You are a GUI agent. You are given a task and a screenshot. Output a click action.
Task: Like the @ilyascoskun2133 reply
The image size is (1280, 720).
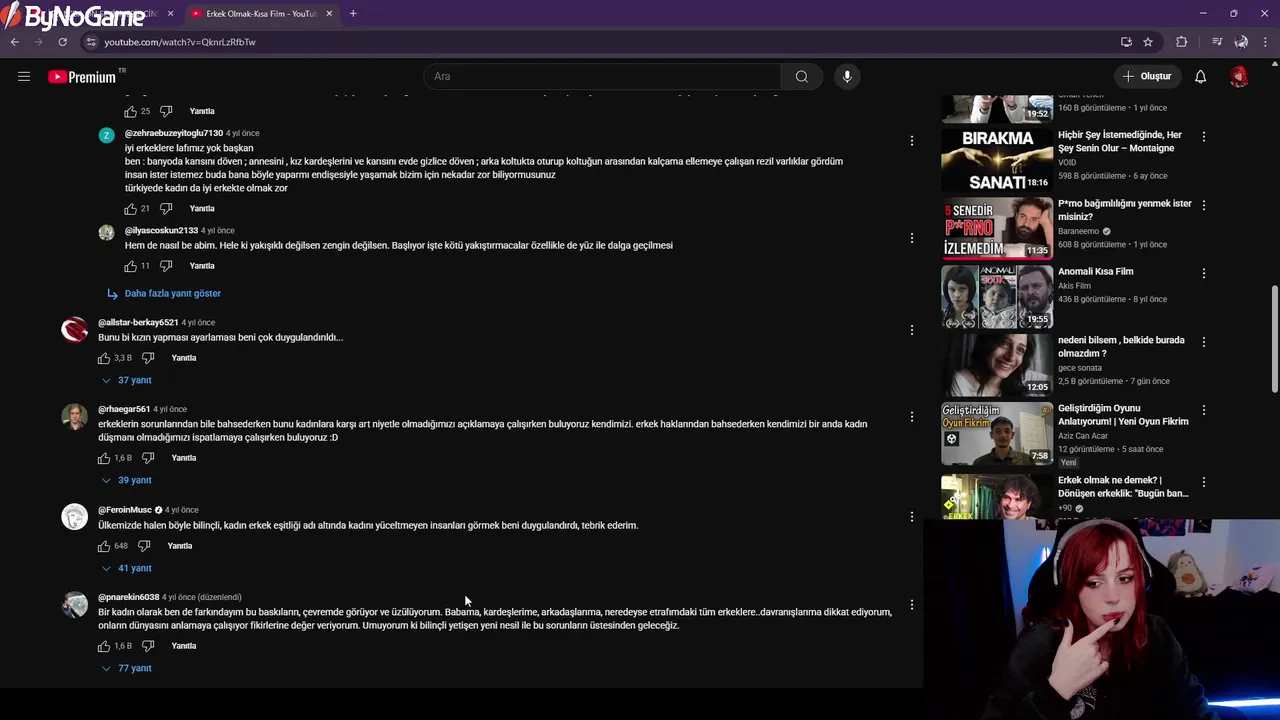click(x=130, y=266)
